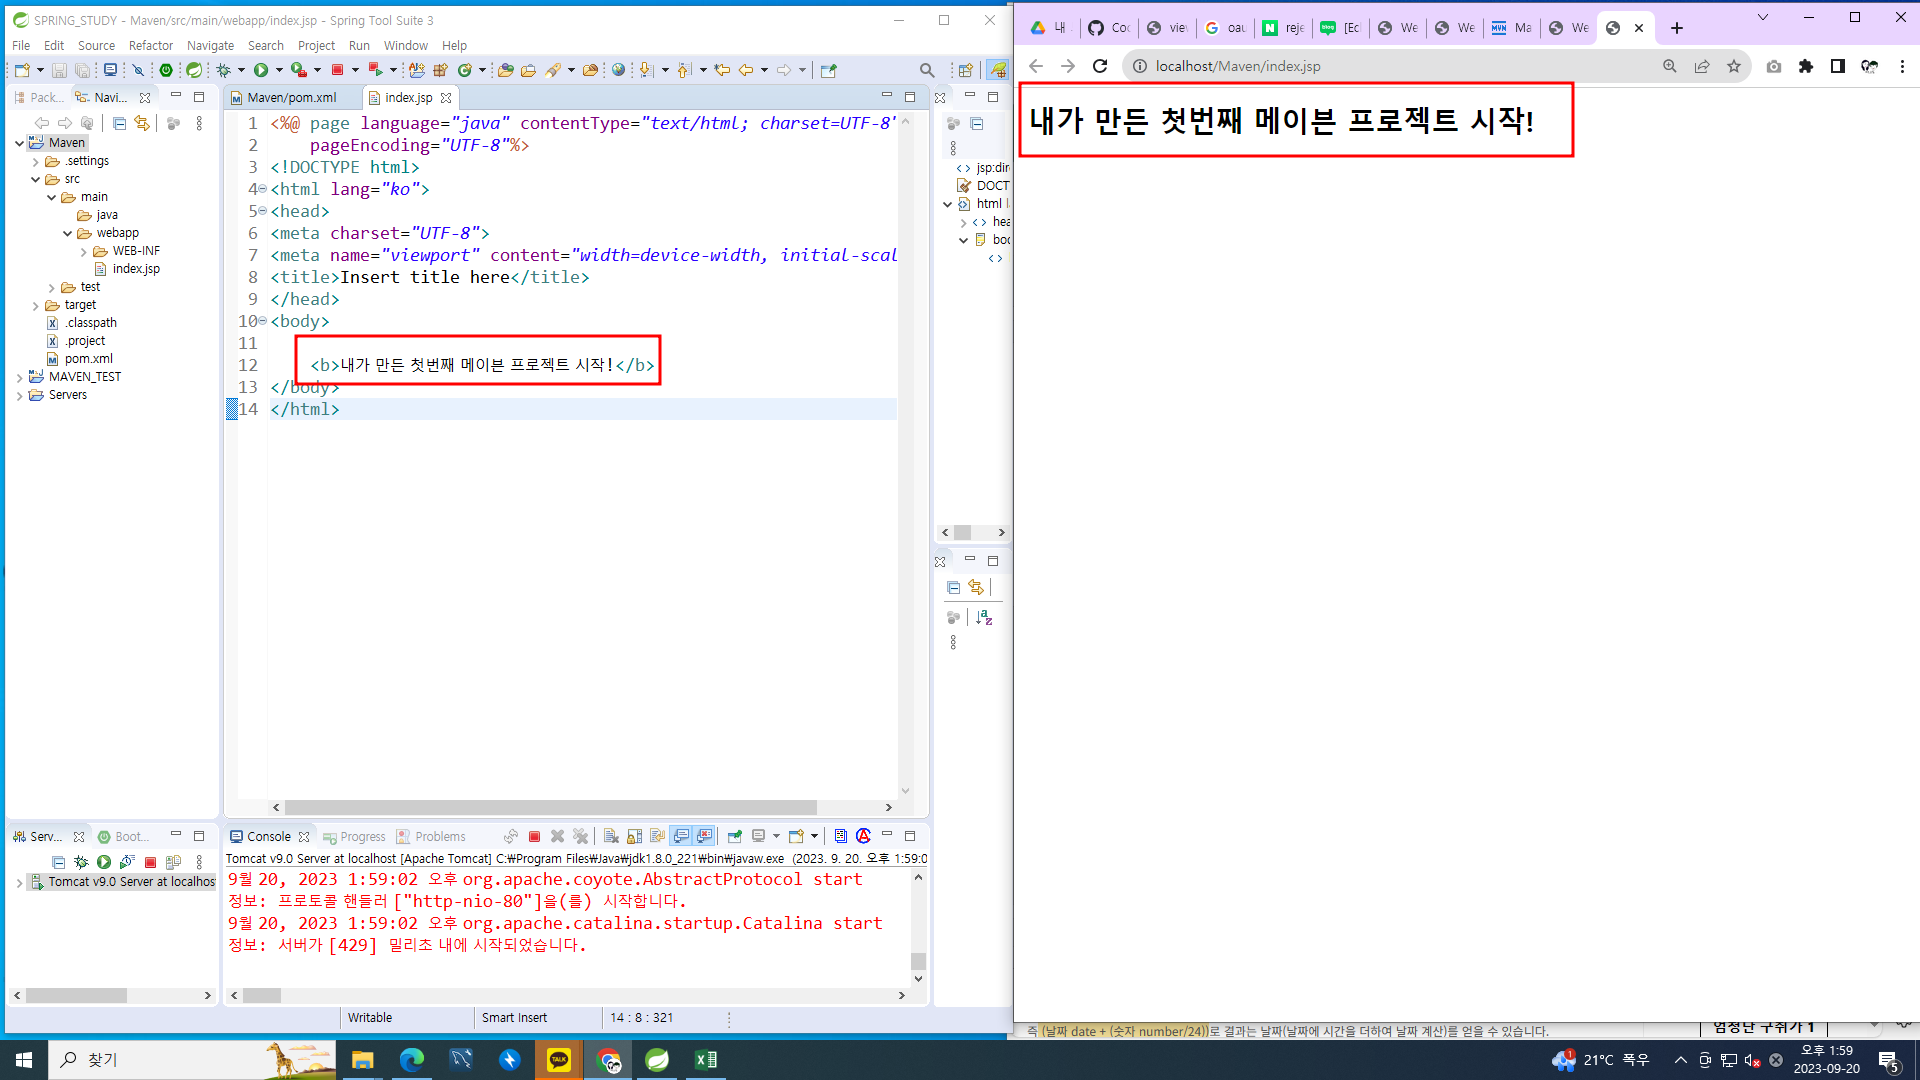
Task: Open the Problems view tab
Action: 440,837
